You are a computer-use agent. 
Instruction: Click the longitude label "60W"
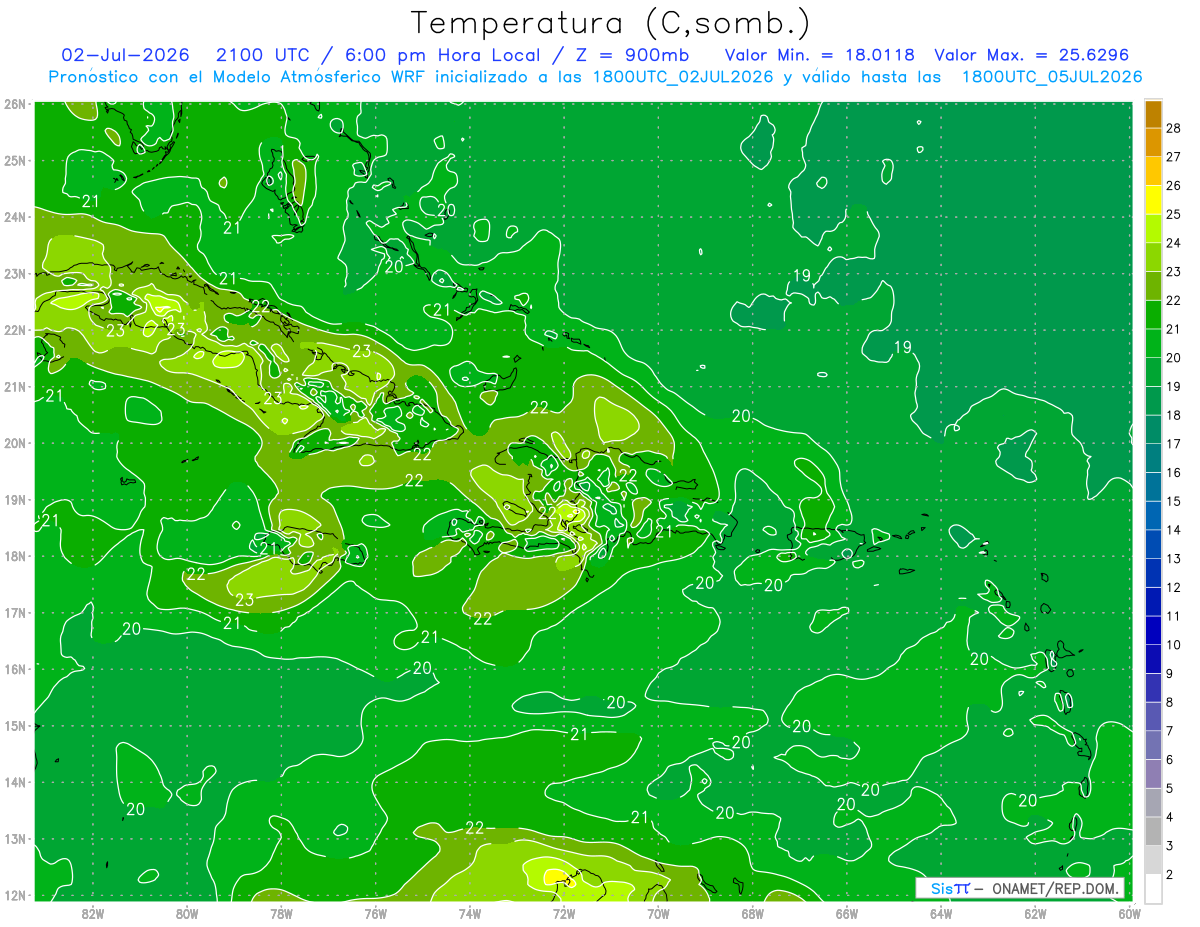[1129, 913]
